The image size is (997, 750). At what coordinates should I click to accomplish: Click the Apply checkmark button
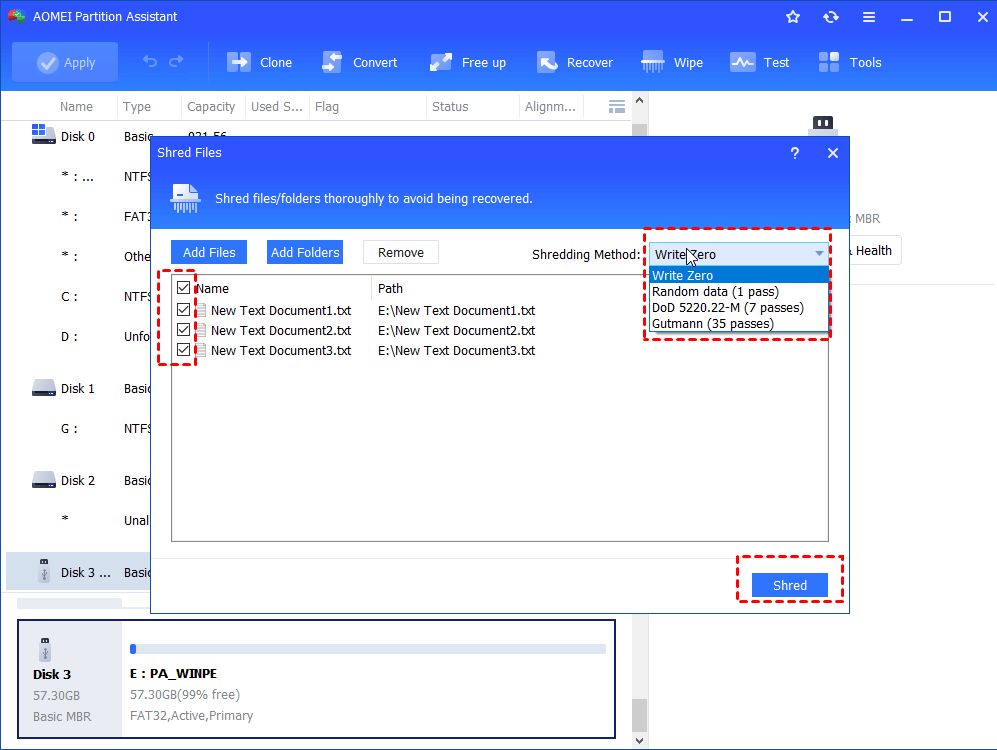pyautogui.click(x=65, y=62)
